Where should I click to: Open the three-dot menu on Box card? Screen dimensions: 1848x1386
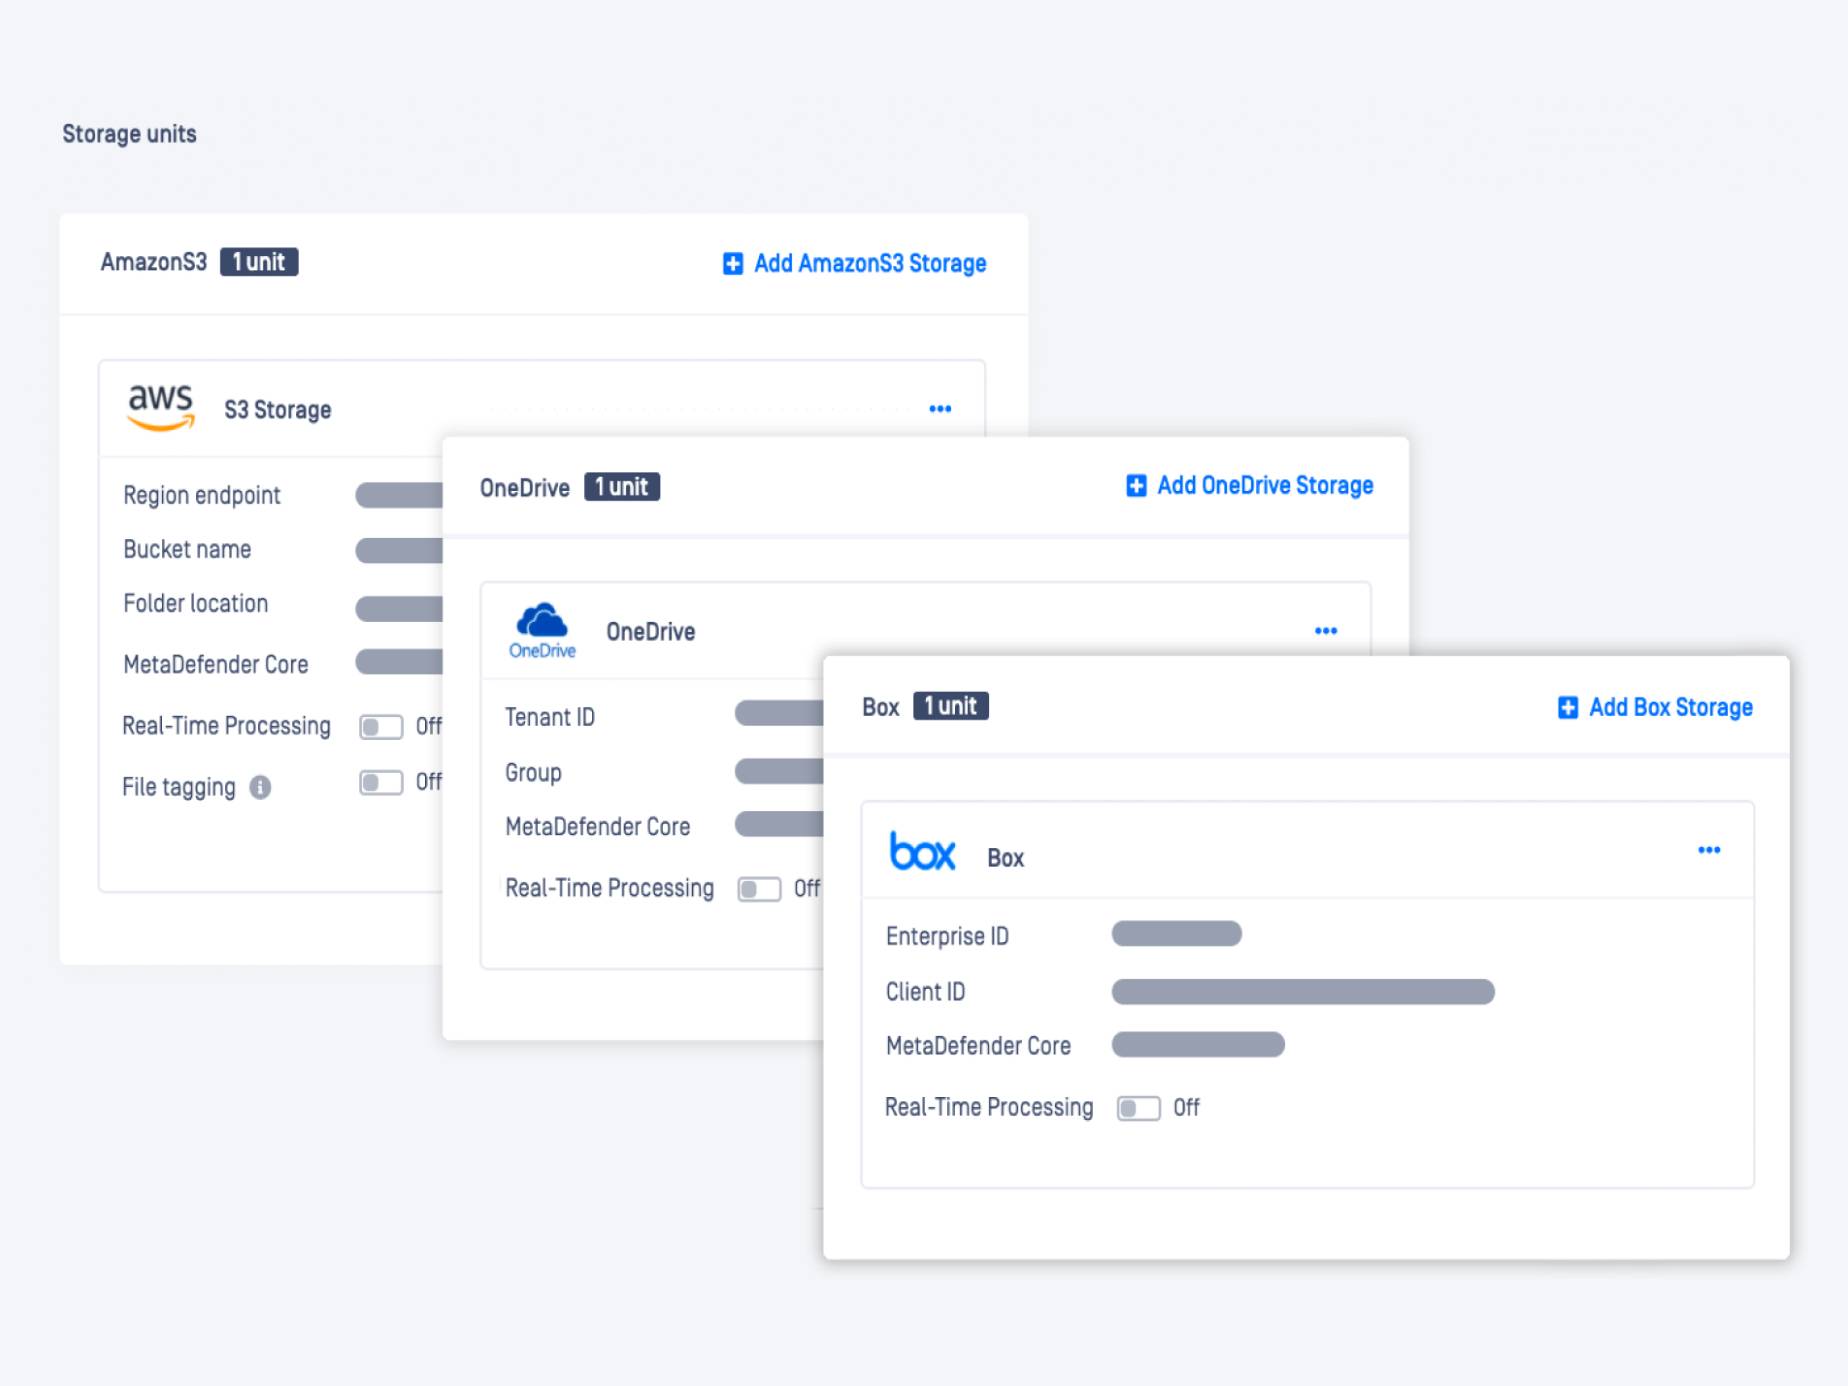1709,849
